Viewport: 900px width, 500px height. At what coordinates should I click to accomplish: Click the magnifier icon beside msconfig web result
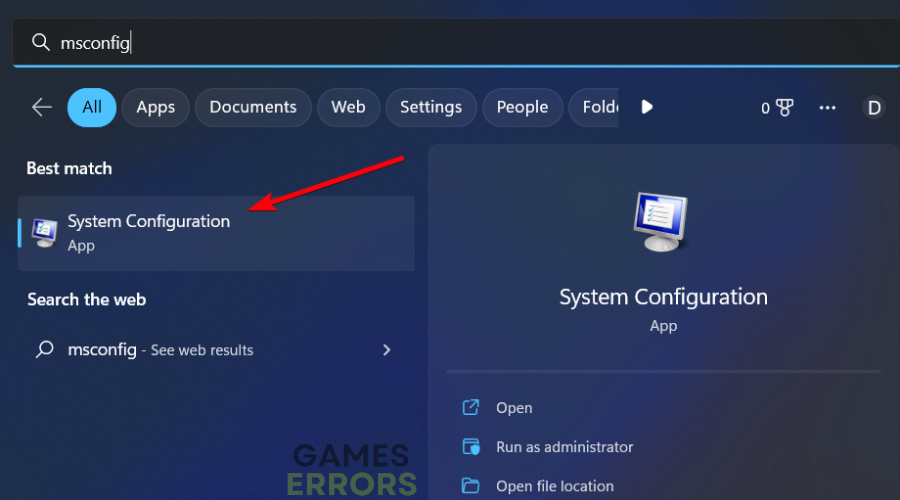(x=45, y=350)
